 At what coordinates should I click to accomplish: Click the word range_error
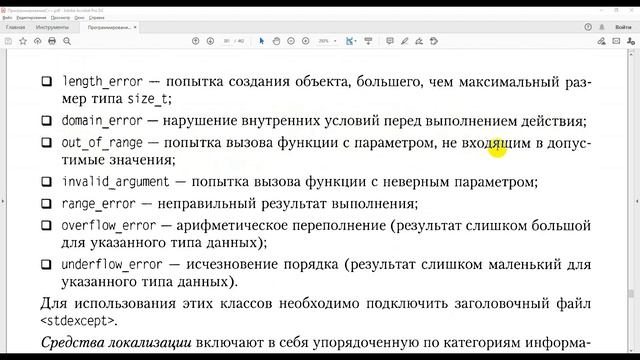98,204
